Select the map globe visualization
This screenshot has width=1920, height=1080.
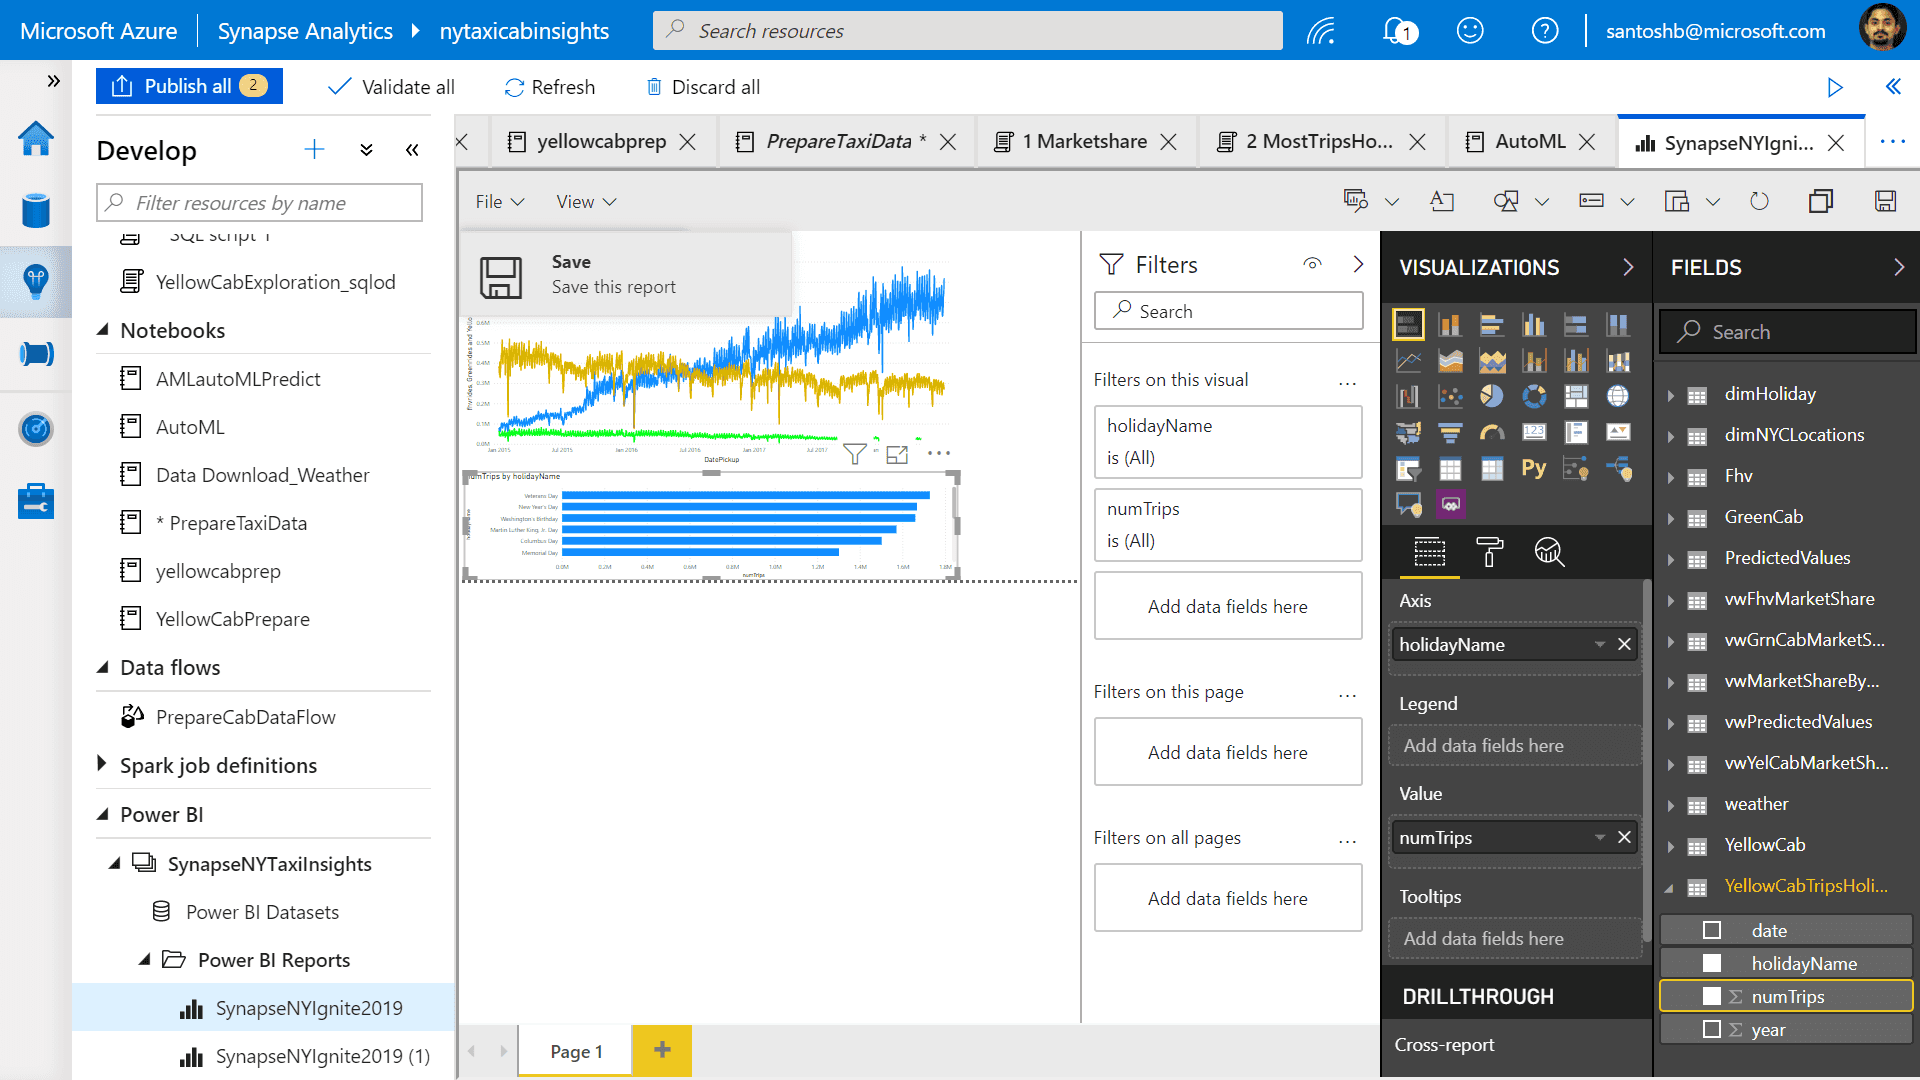click(1618, 396)
